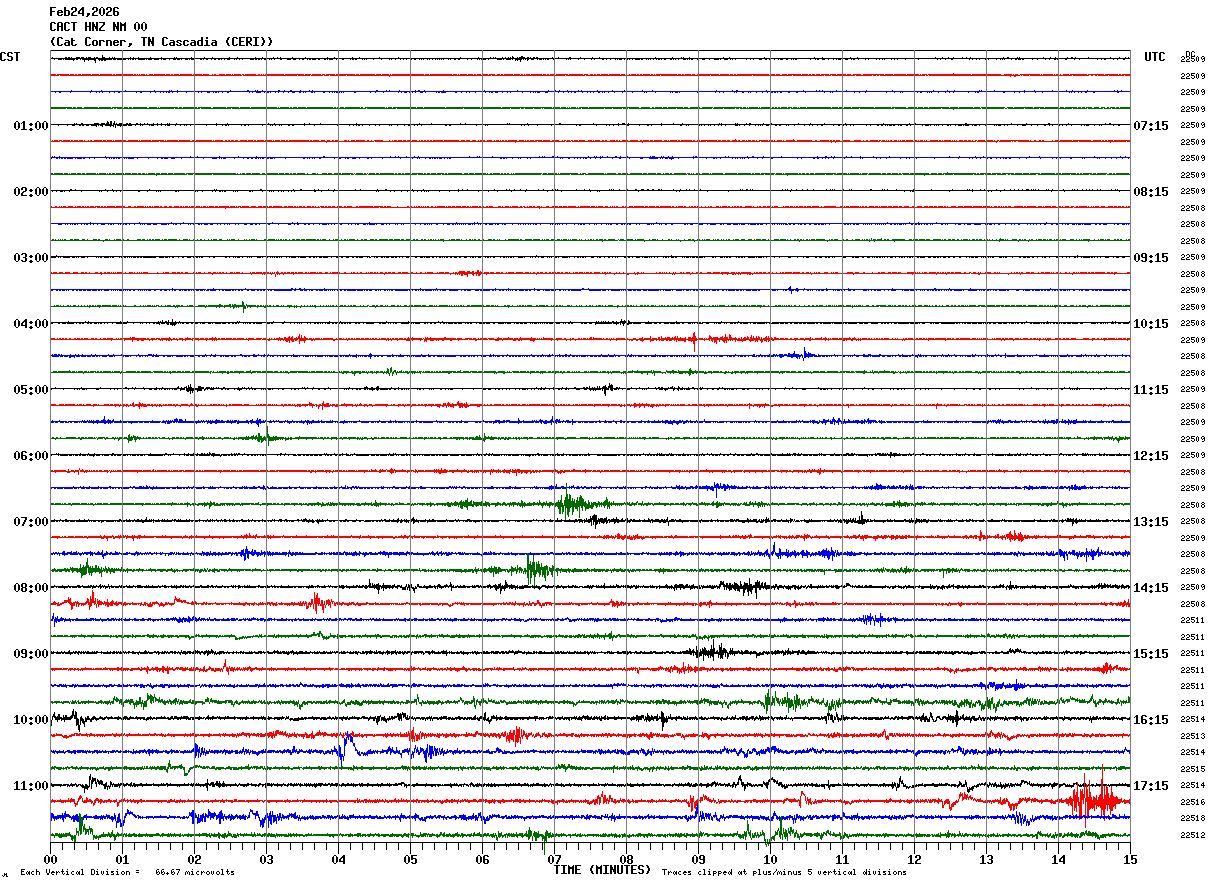
Task: Click the 08 minute axis label
Action: (x=626, y=859)
